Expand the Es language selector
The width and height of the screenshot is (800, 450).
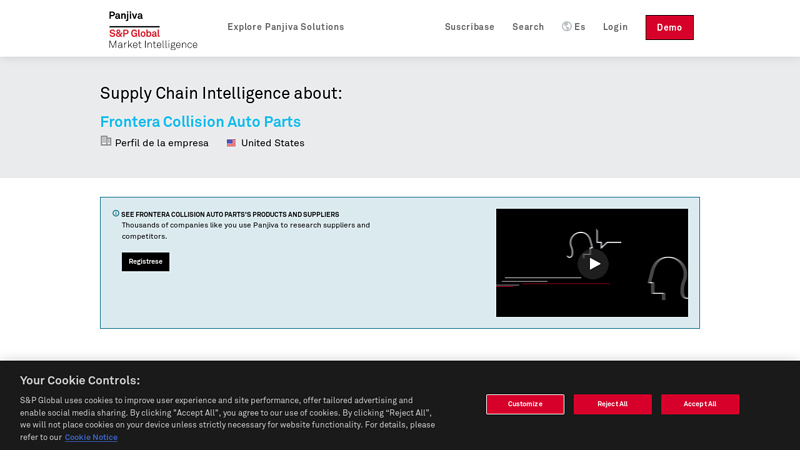(579, 27)
